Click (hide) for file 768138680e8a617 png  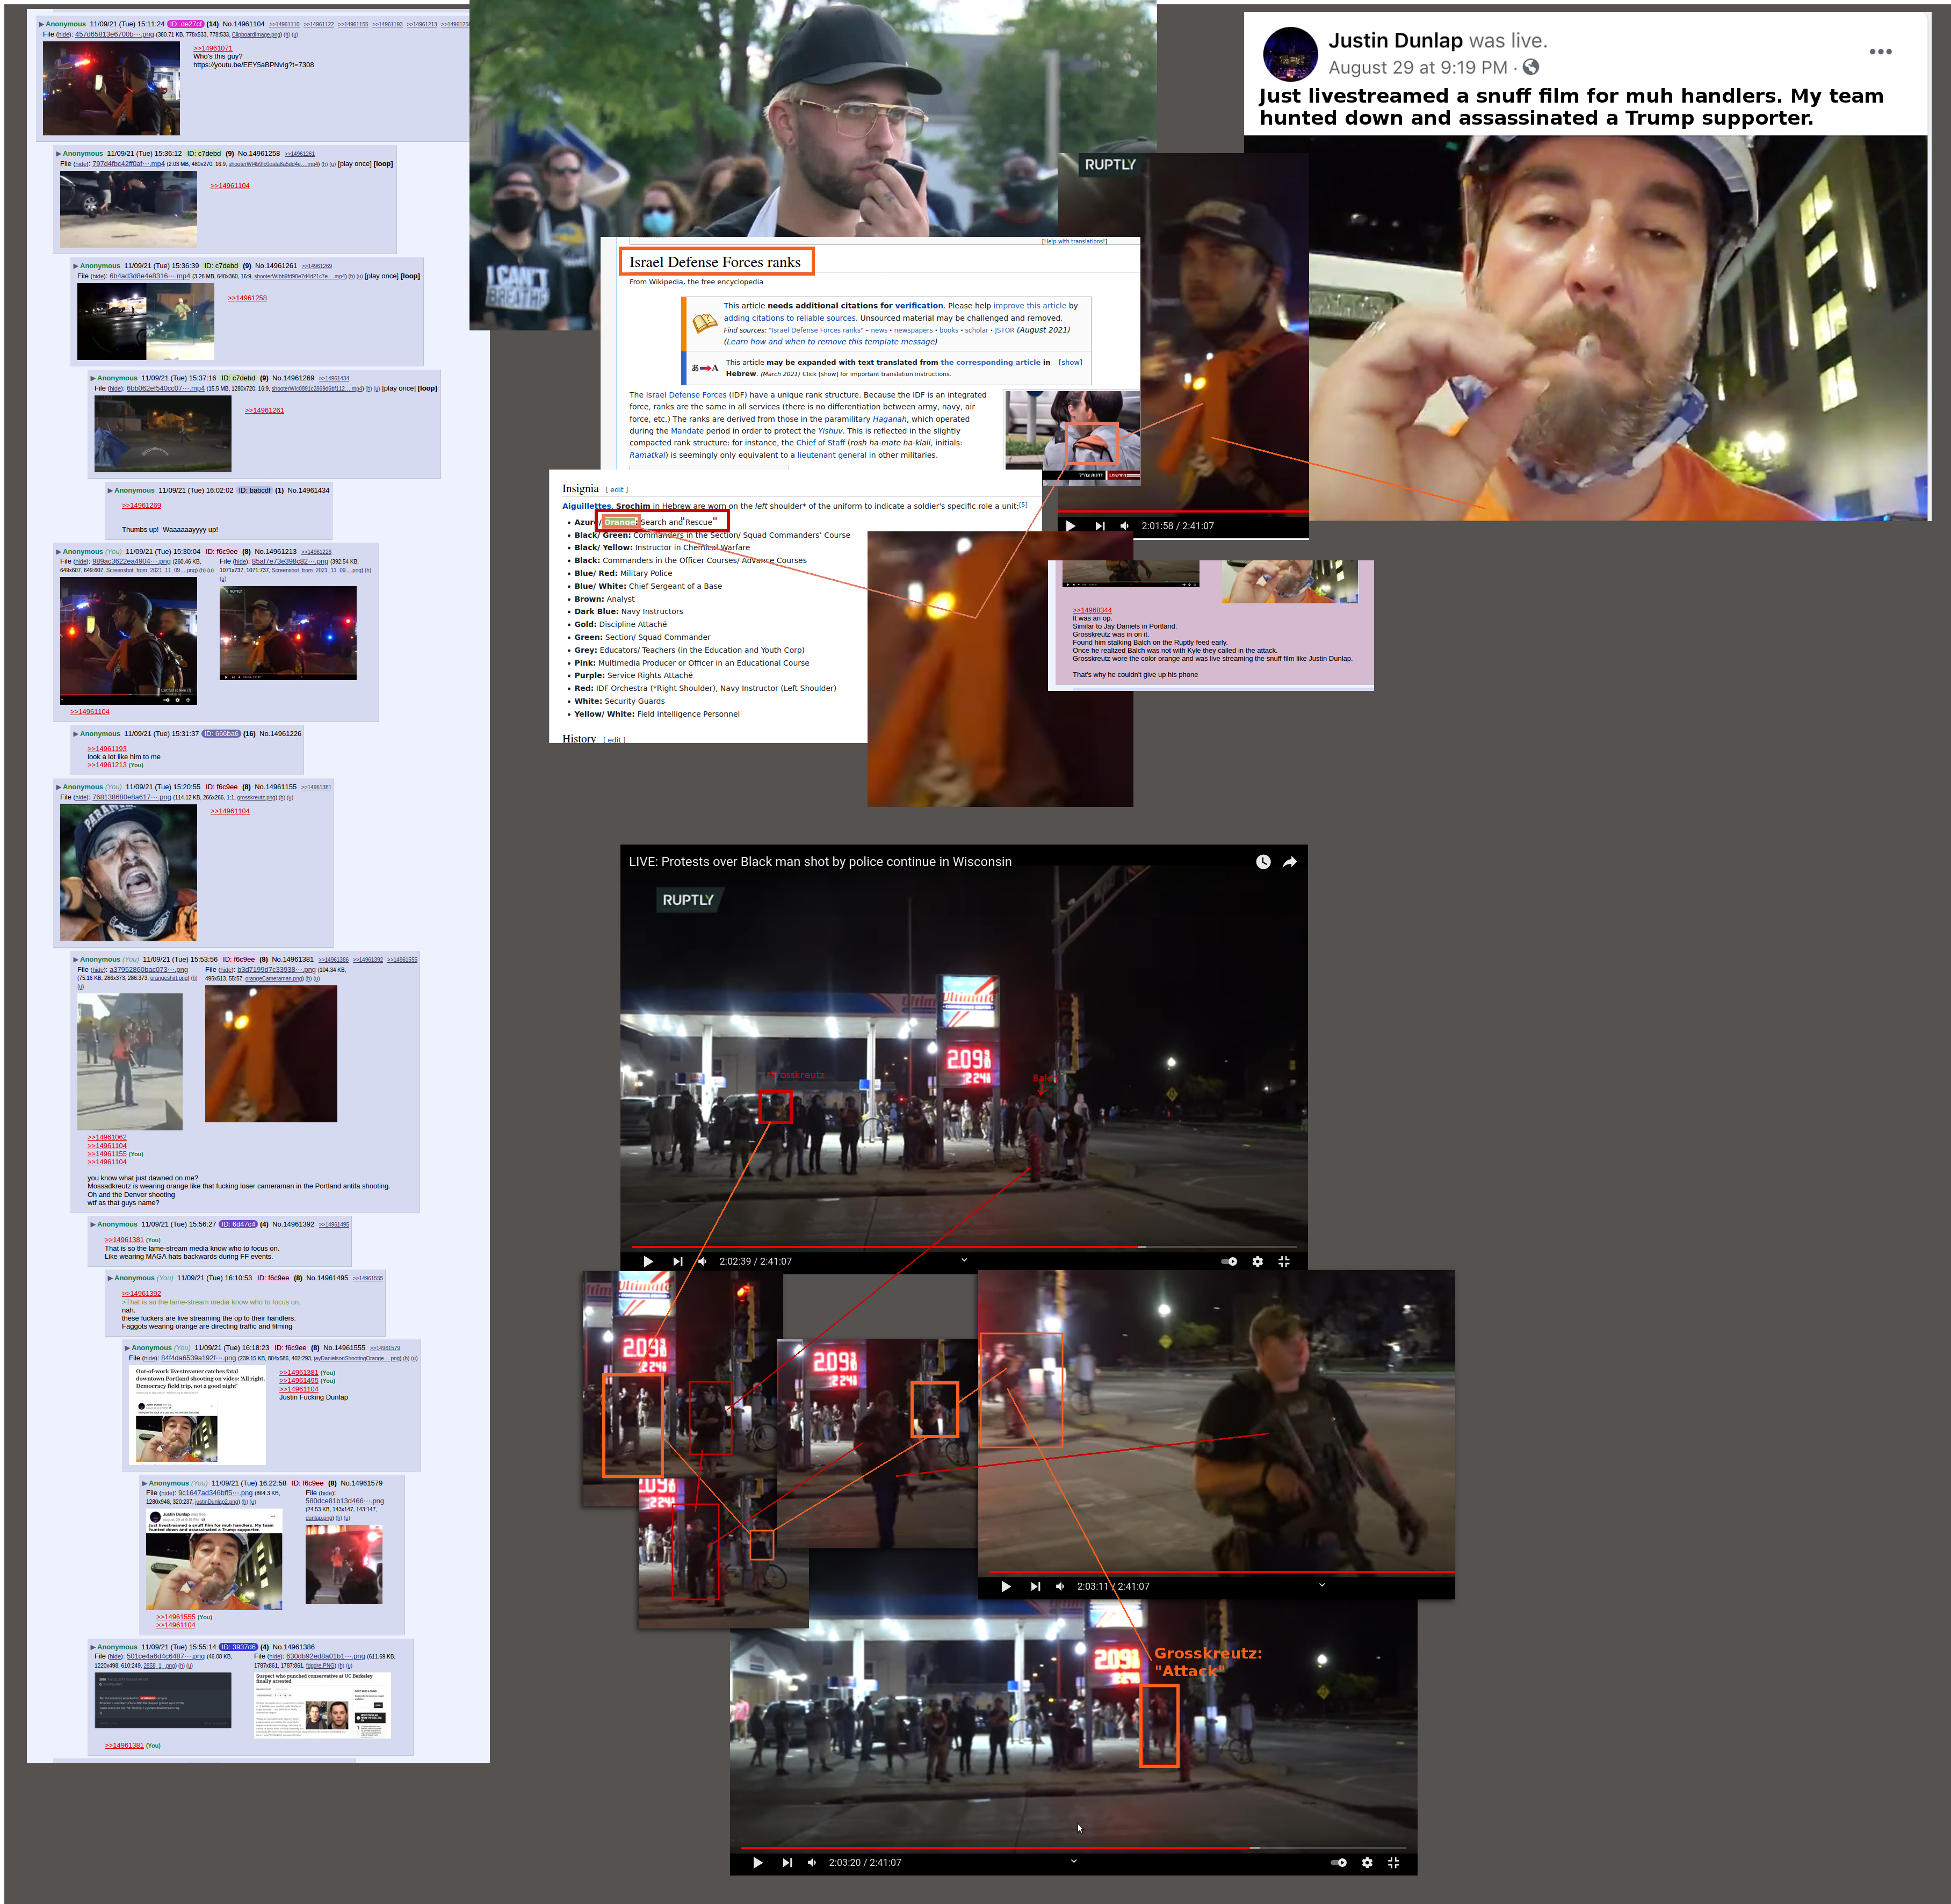point(81,798)
